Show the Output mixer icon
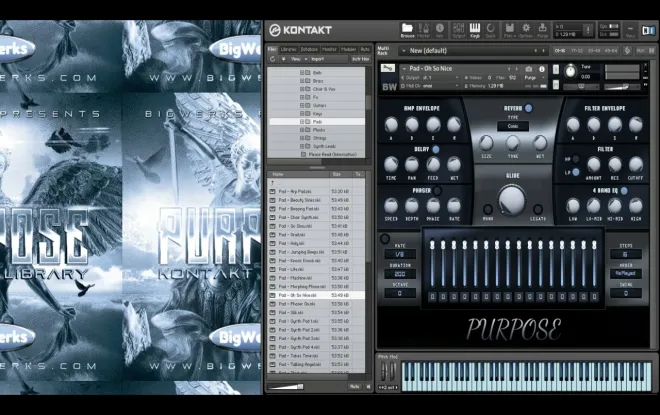This screenshot has width=660, height=415. point(458,30)
